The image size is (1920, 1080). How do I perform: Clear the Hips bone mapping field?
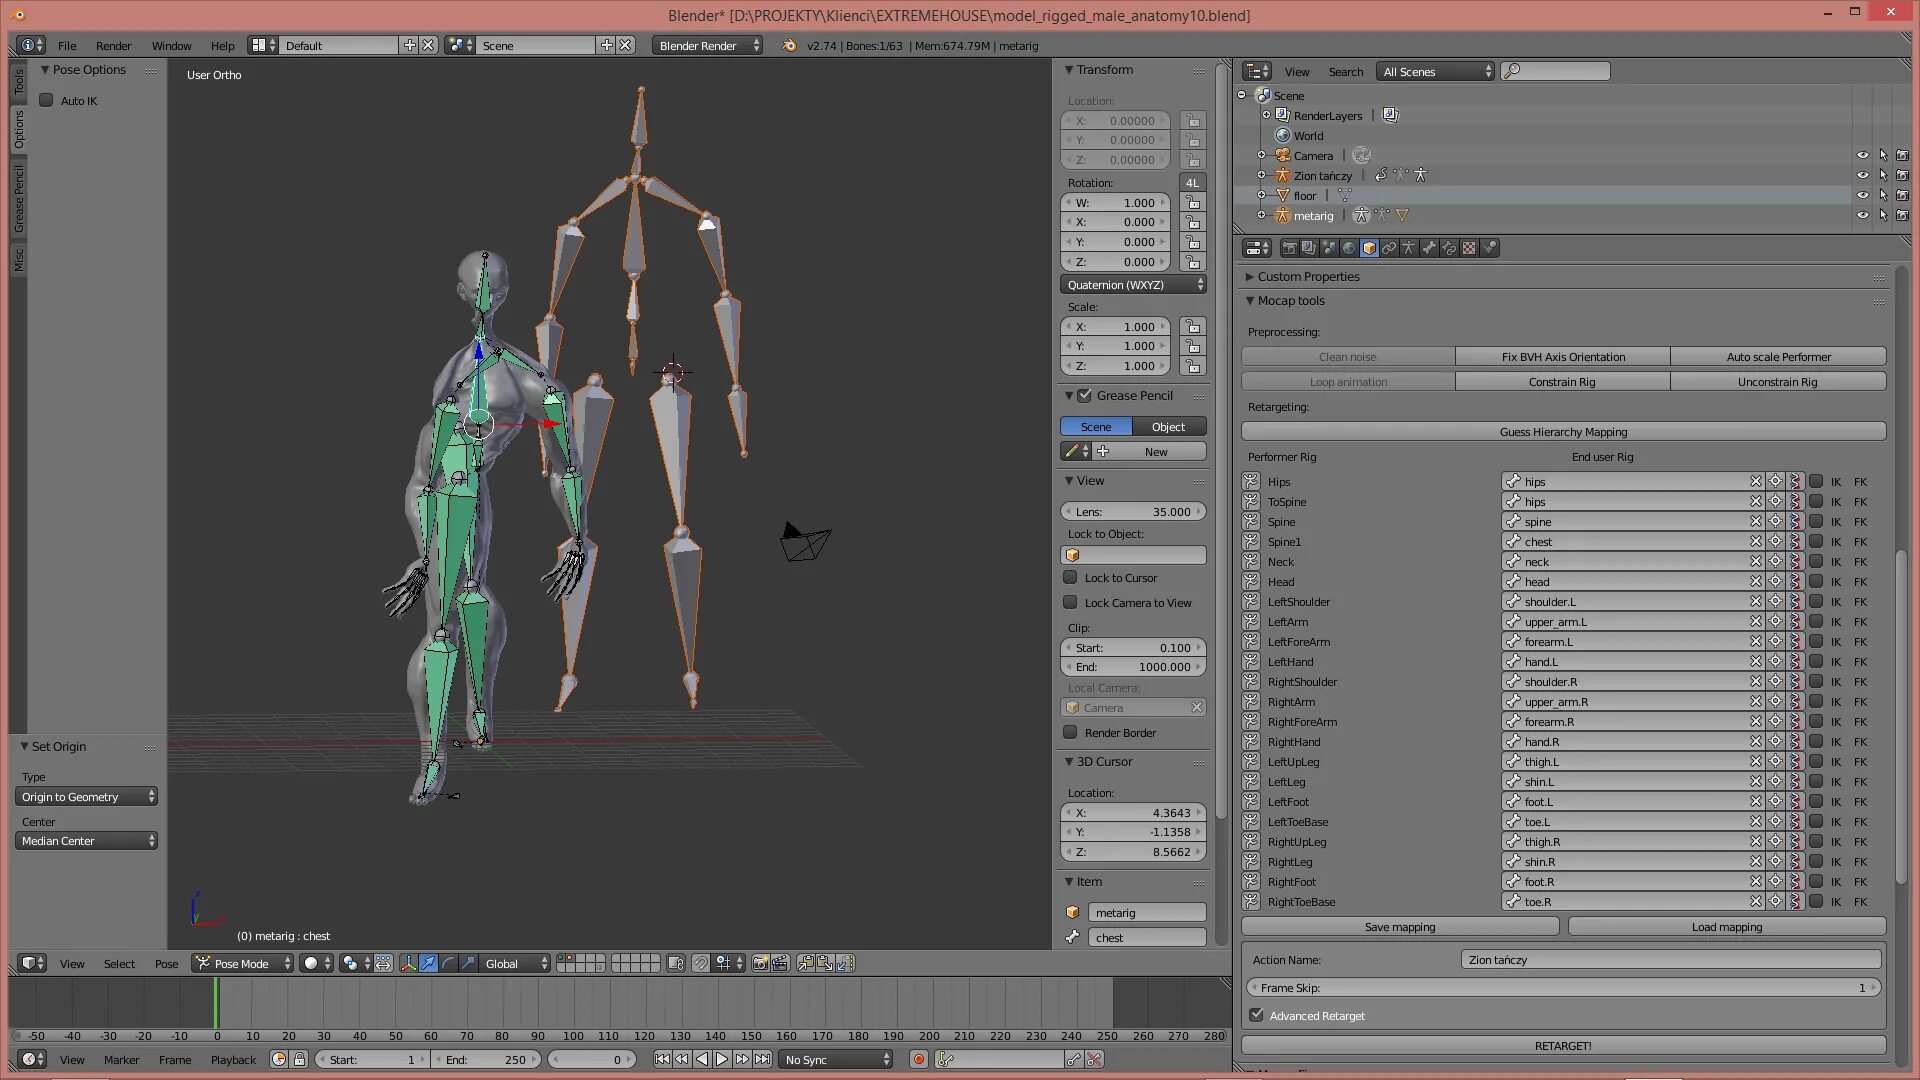click(x=1755, y=481)
